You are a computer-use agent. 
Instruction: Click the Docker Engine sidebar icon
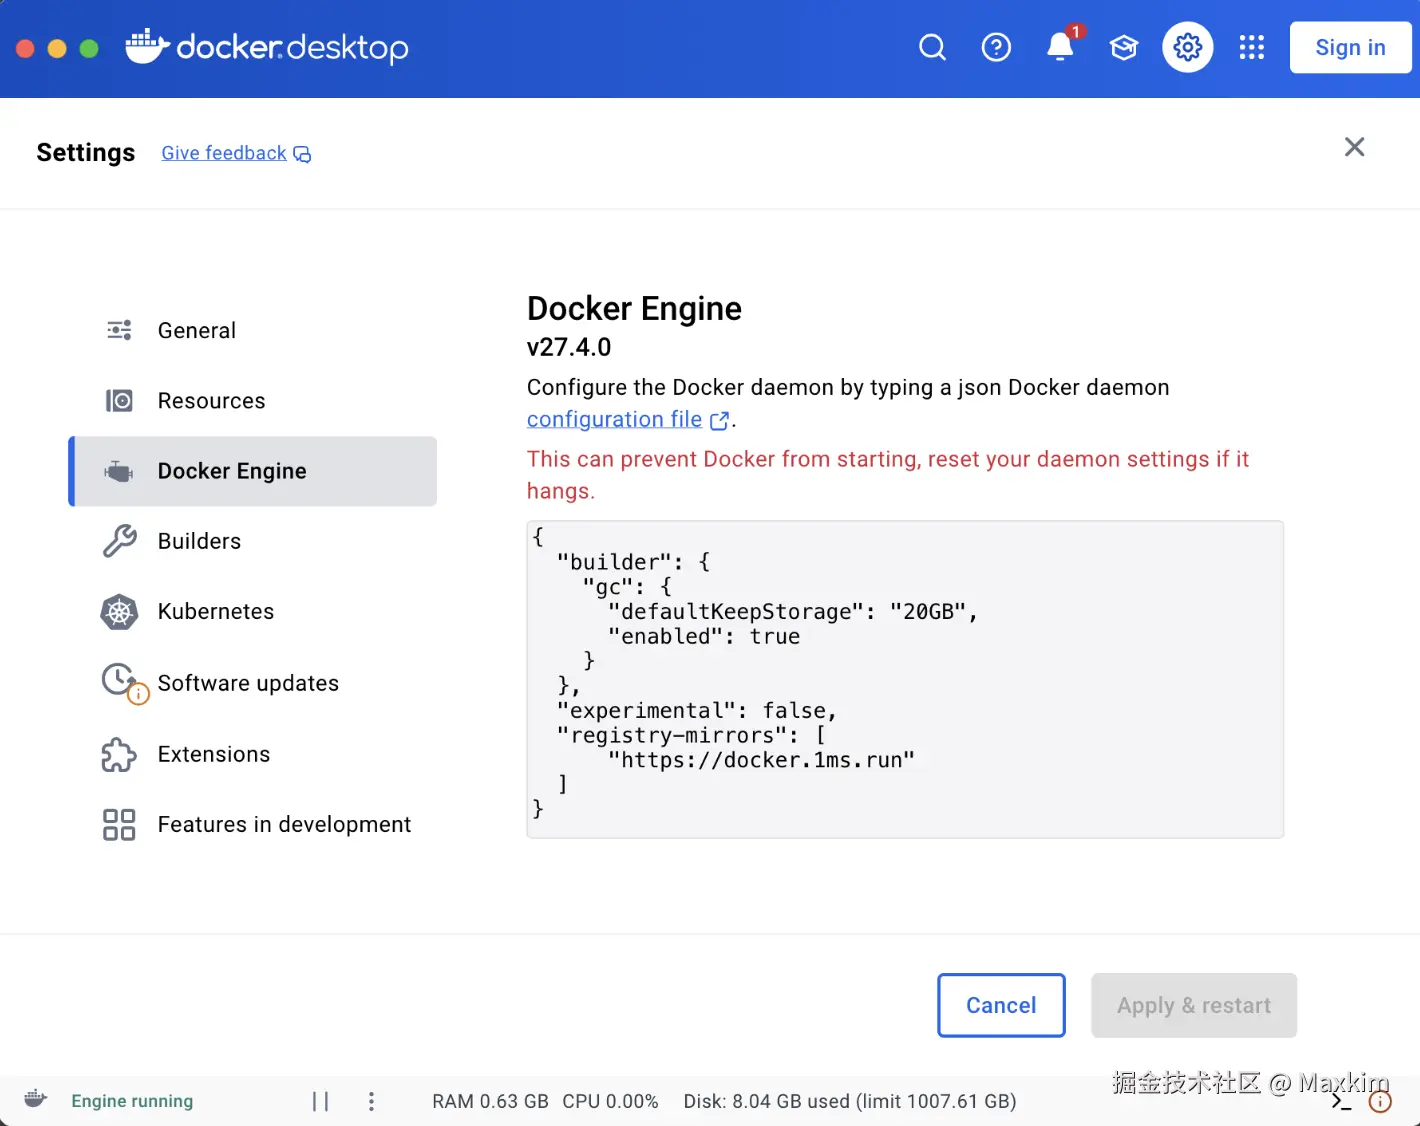coord(119,471)
